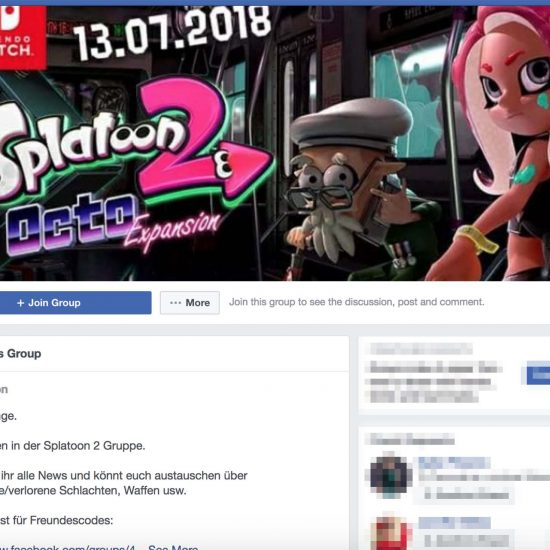Click the Nintendo Switch logo on cover
The height and width of the screenshot is (550, 550).
[23, 37]
